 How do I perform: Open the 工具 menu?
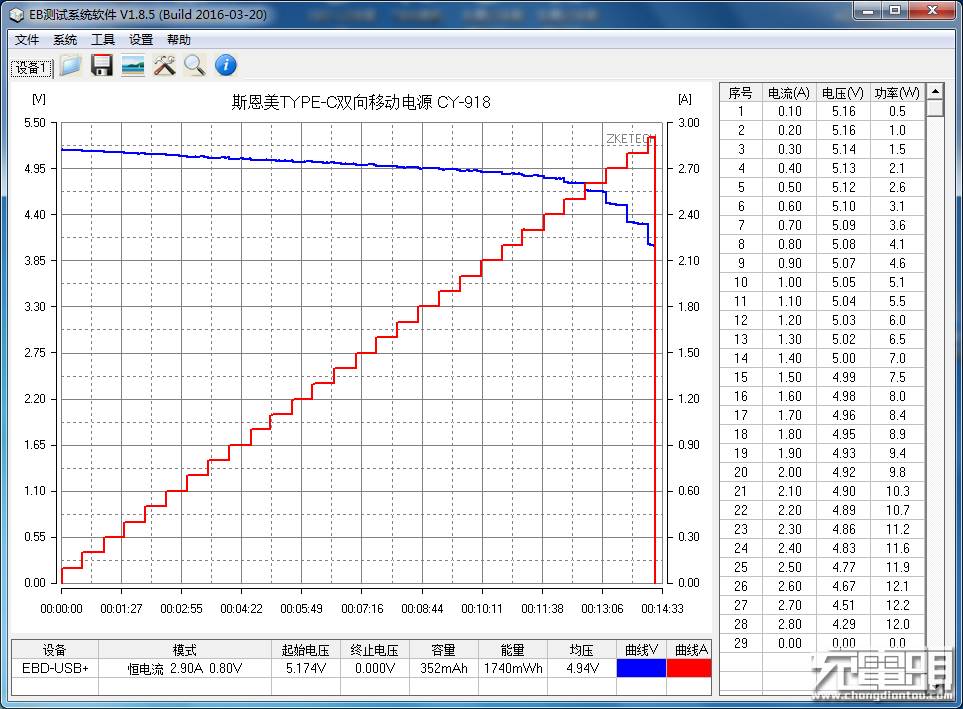(x=103, y=40)
